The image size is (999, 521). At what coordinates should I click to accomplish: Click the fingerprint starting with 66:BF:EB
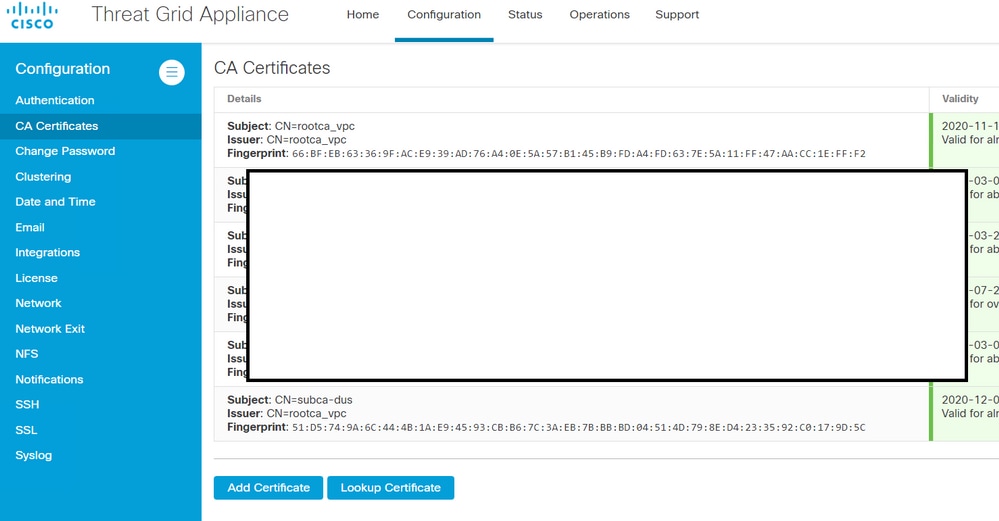click(x=579, y=153)
